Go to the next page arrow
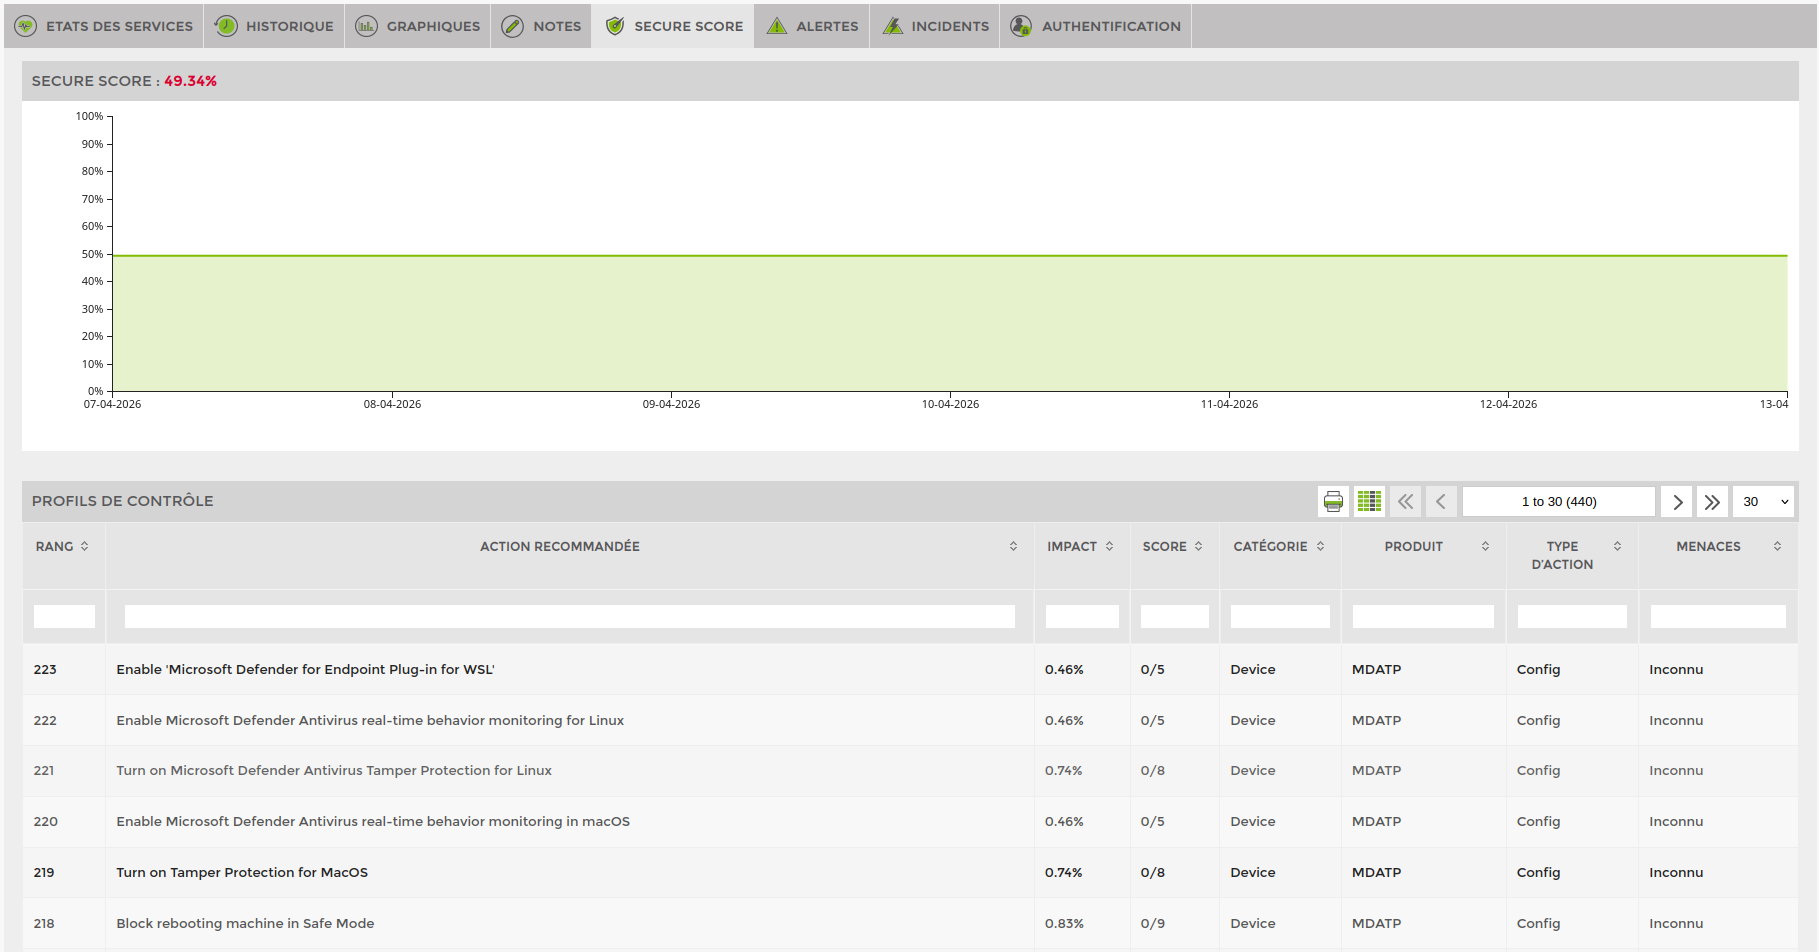1819x952 pixels. (x=1677, y=502)
